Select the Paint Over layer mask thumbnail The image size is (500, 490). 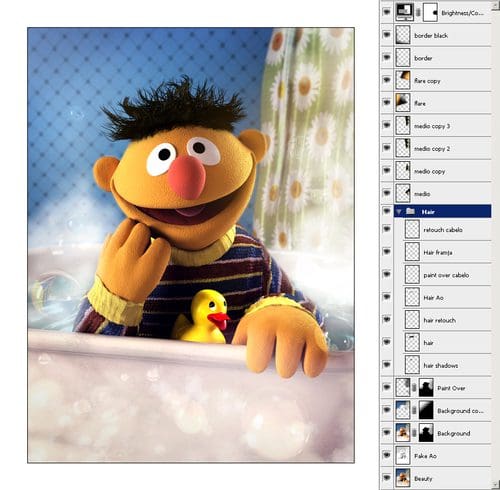click(426, 387)
